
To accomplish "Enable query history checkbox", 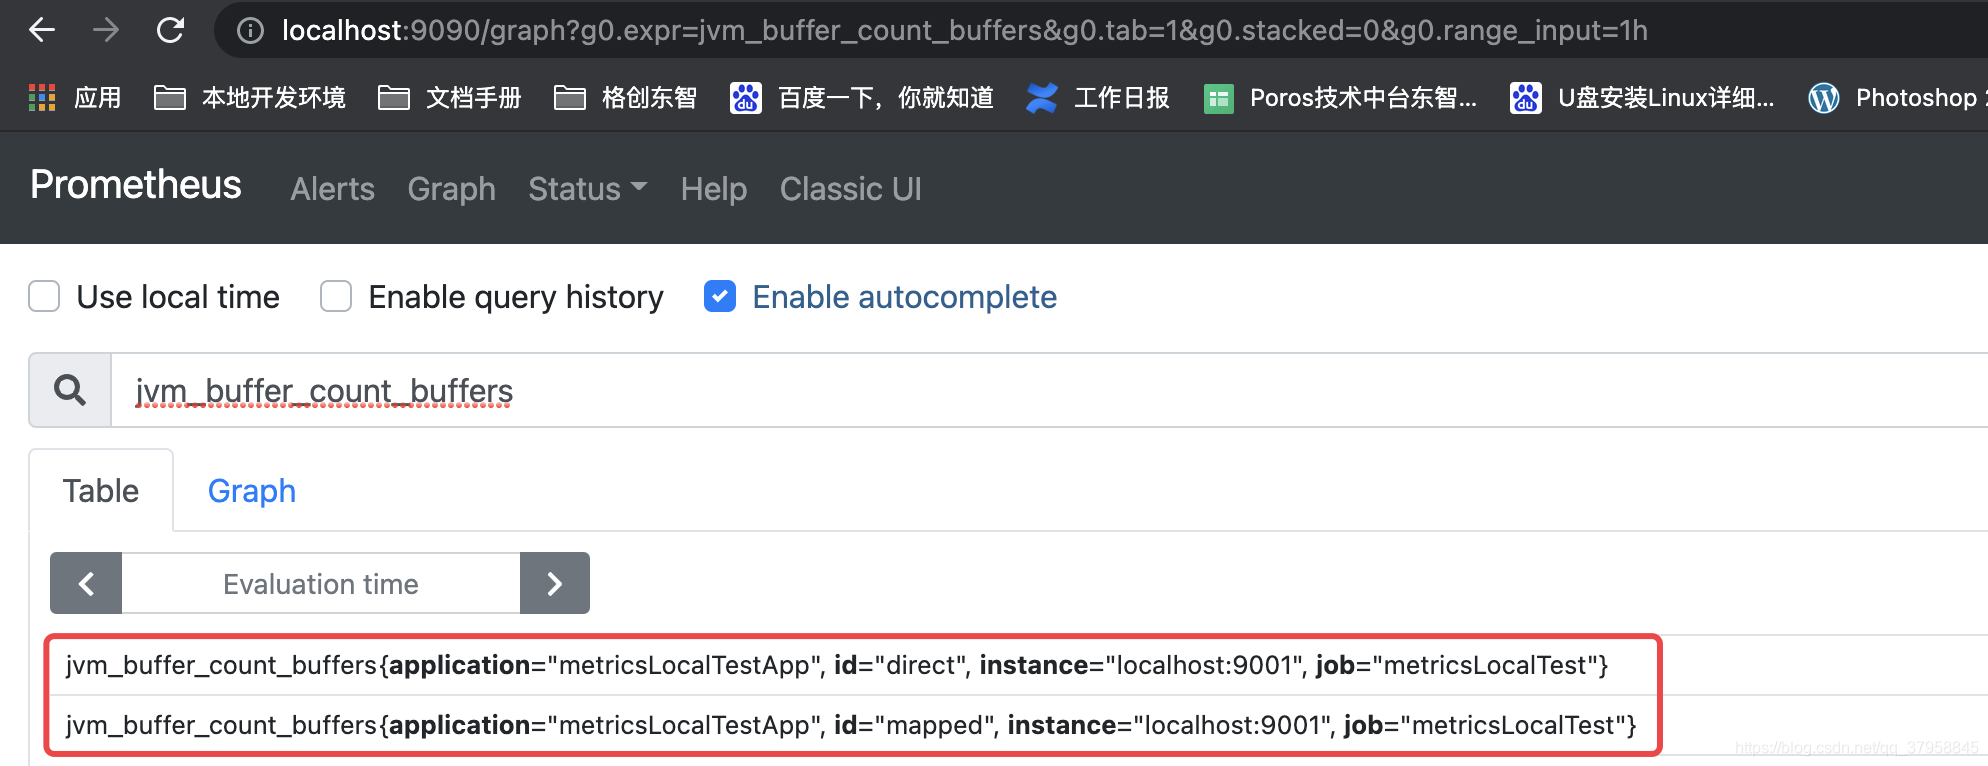I will coord(336,296).
